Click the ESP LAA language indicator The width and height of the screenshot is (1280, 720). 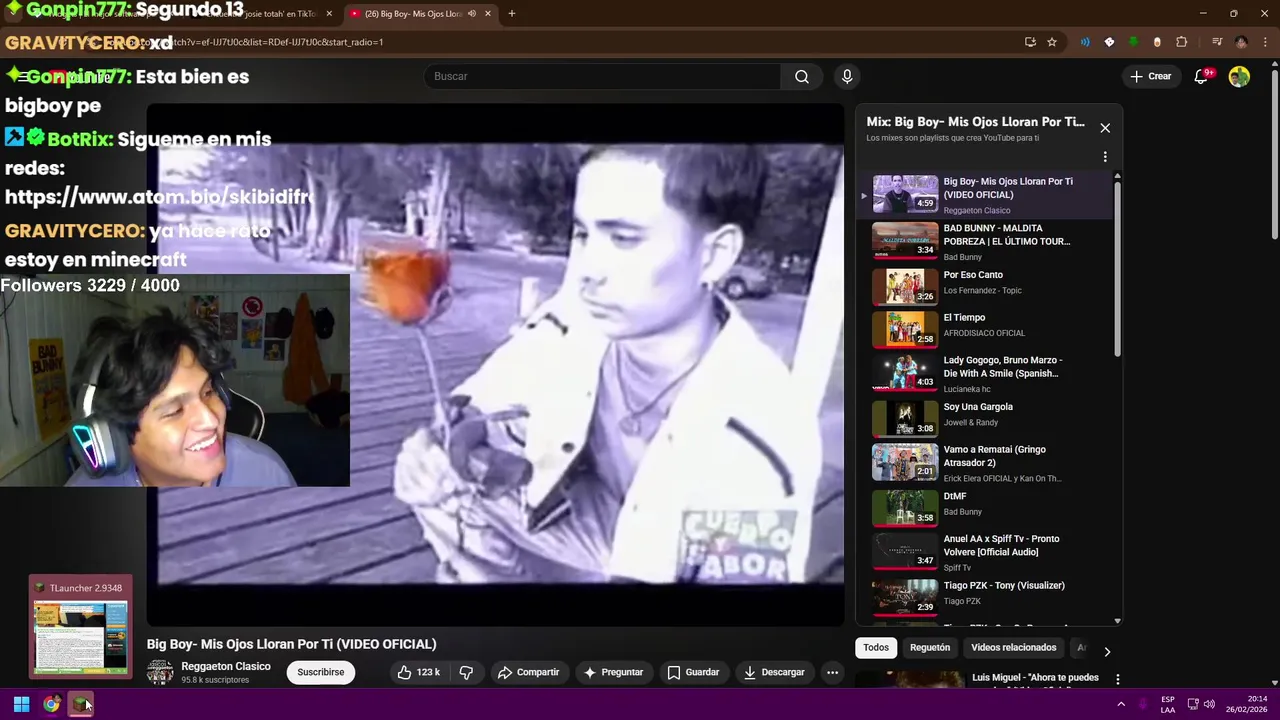click(1168, 704)
